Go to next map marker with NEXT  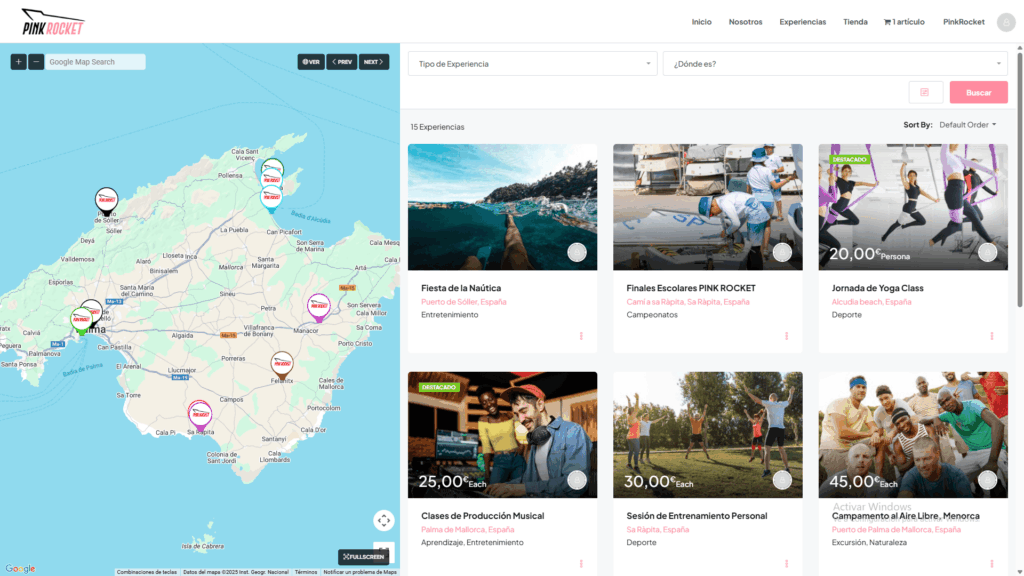point(374,62)
